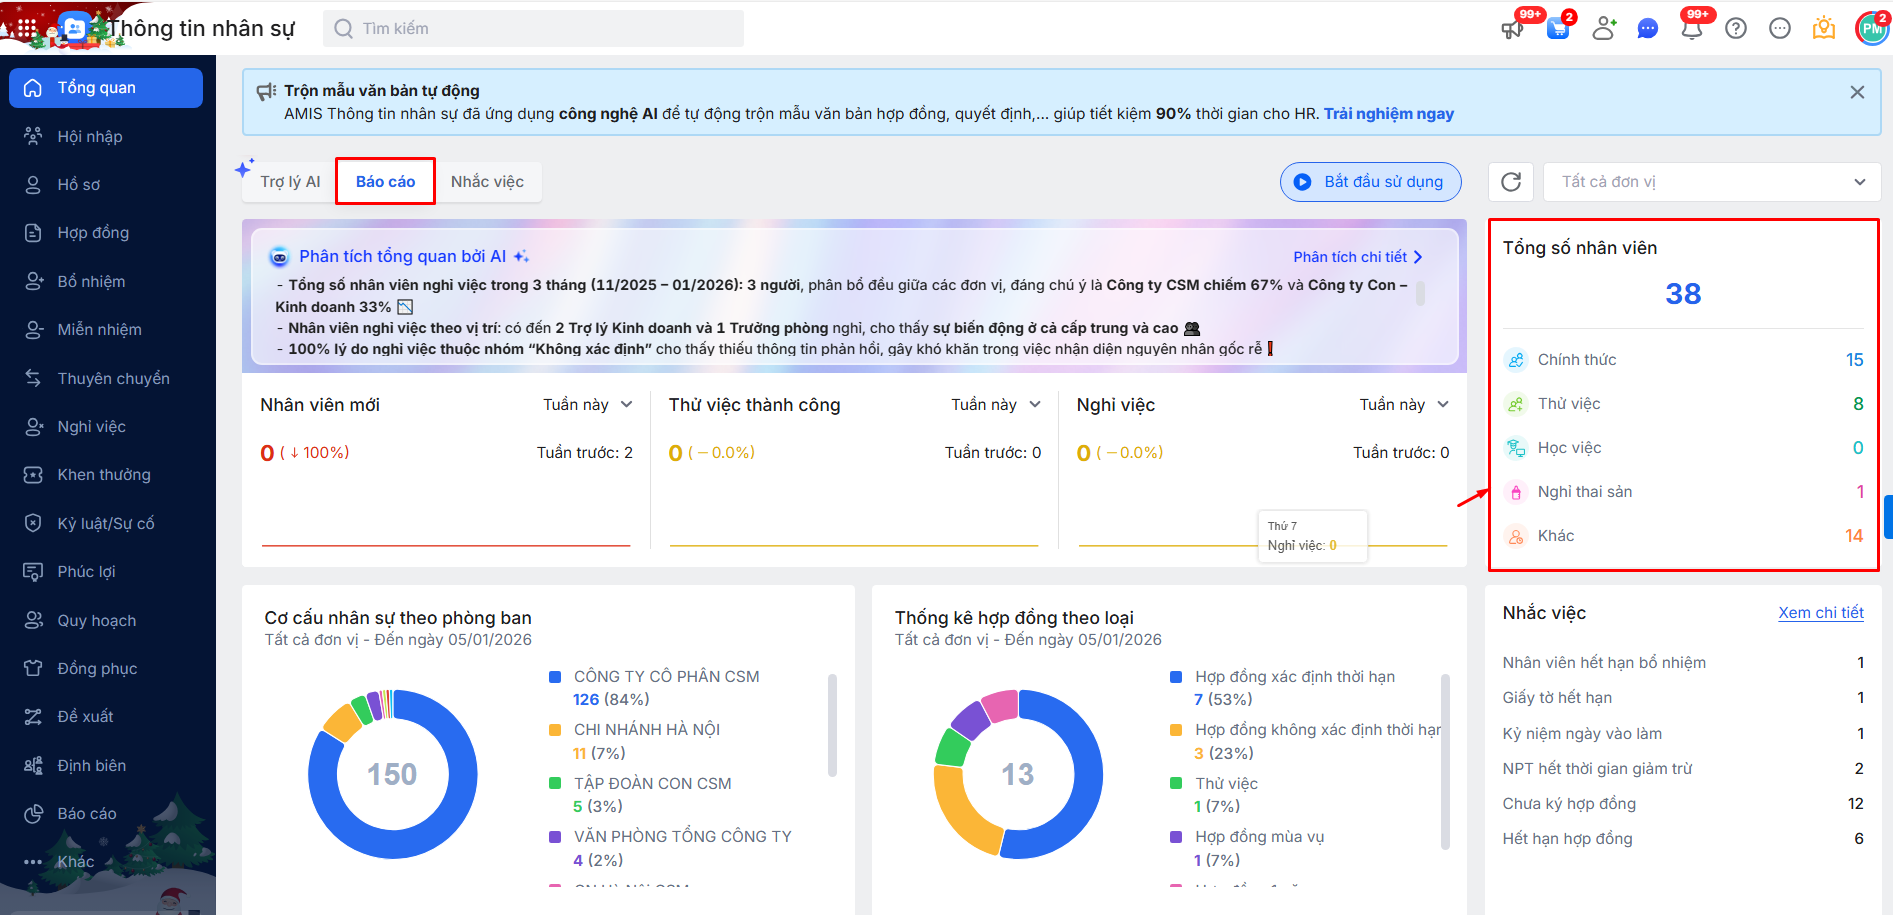
Task: Click the total employee number 38
Action: click(x=1683, y=294)
